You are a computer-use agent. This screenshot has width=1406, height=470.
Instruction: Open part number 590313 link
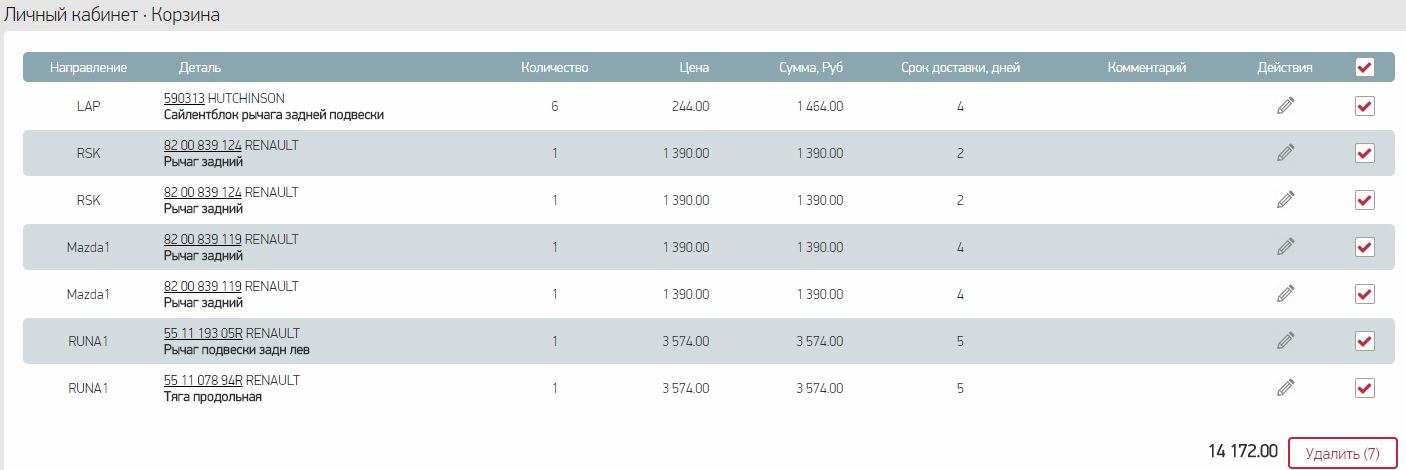tap(184, 98)
